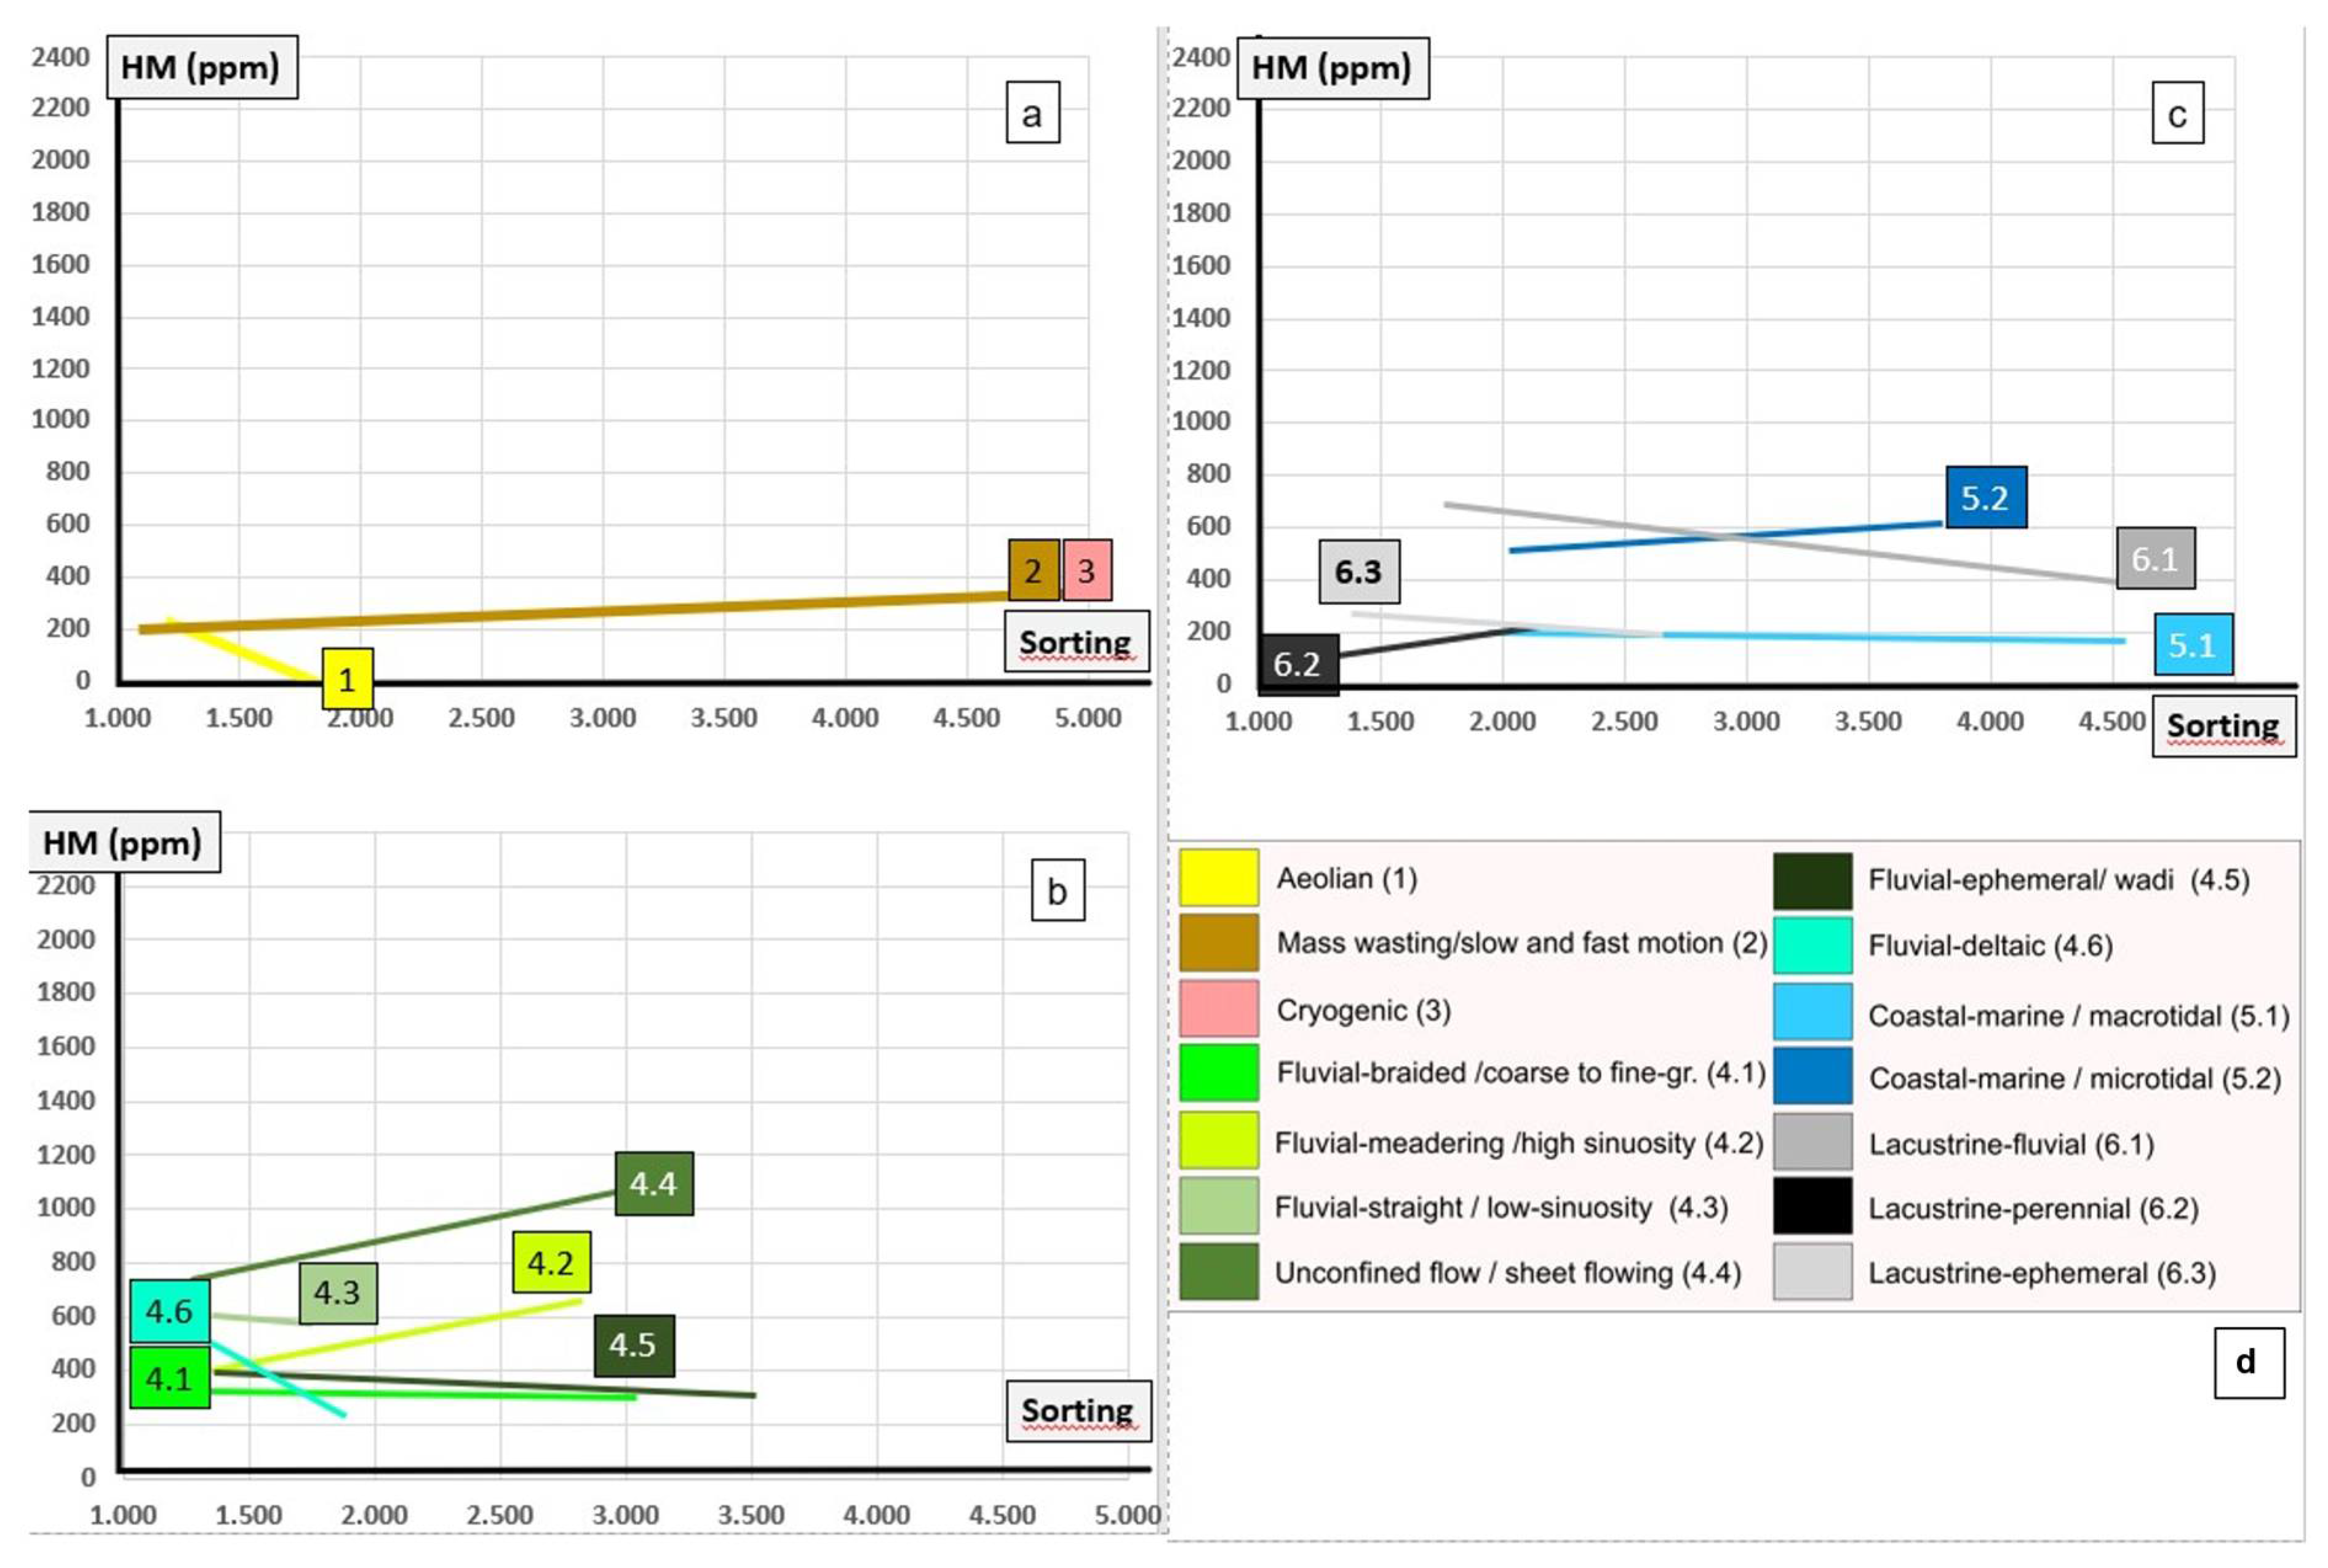The width and height of the screenshot is (2328, 1568).
Task: Select the HM (ppm) title in chart b
Action: click(123, 842)
